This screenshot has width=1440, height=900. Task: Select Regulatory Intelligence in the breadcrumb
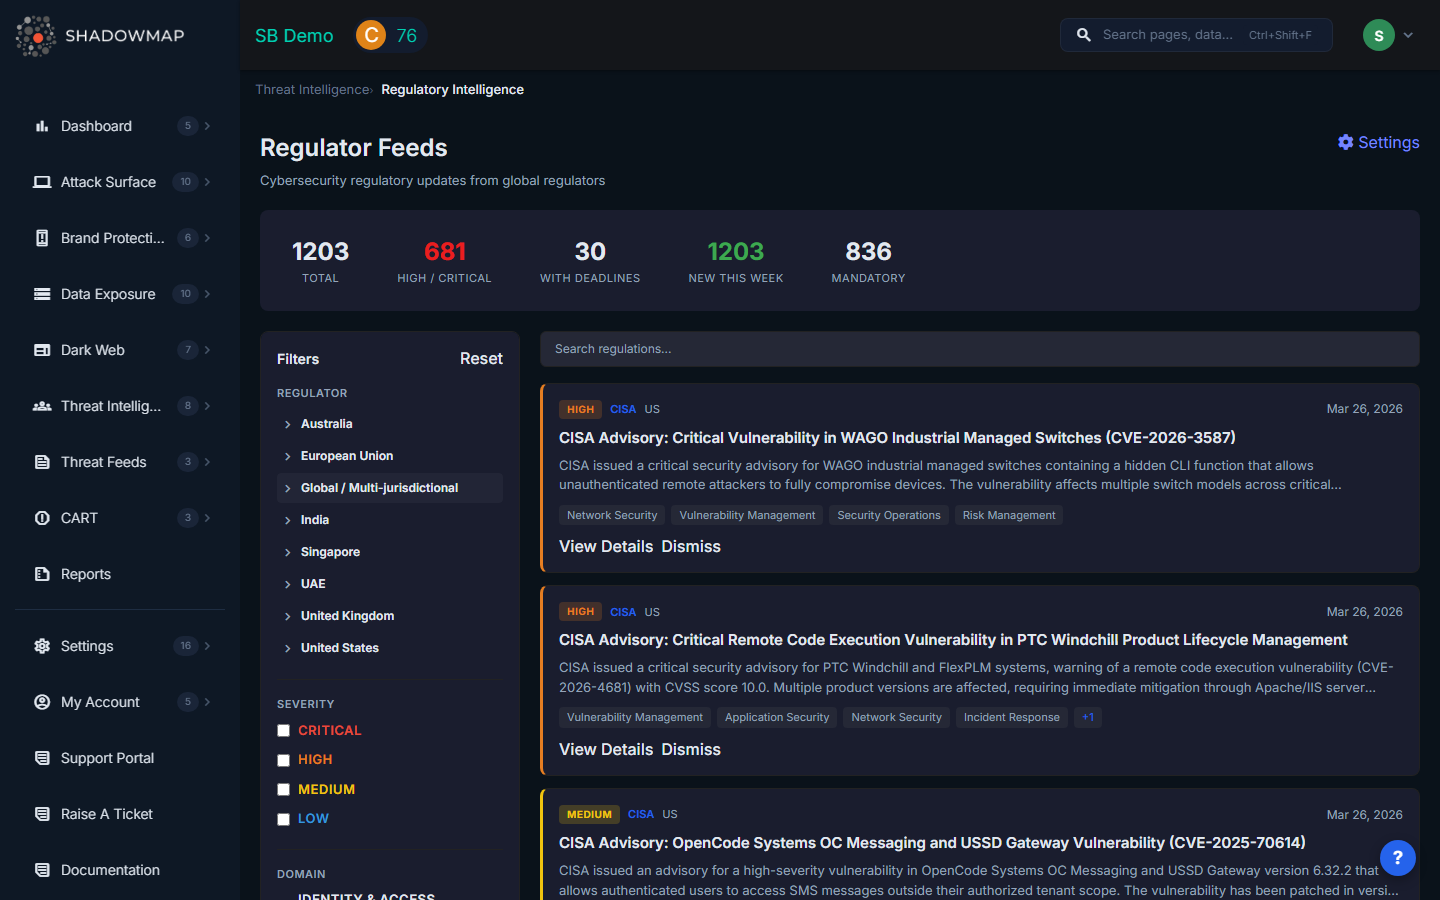(452, 89)
